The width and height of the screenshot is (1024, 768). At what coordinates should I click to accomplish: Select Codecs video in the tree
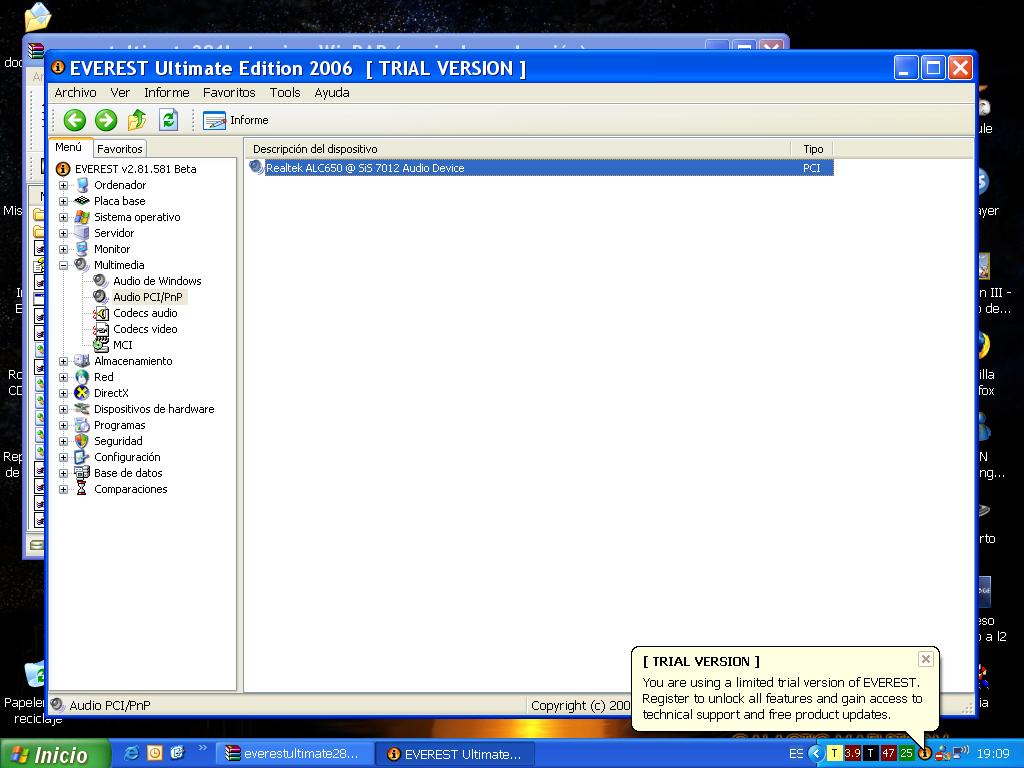click(145, 329)
